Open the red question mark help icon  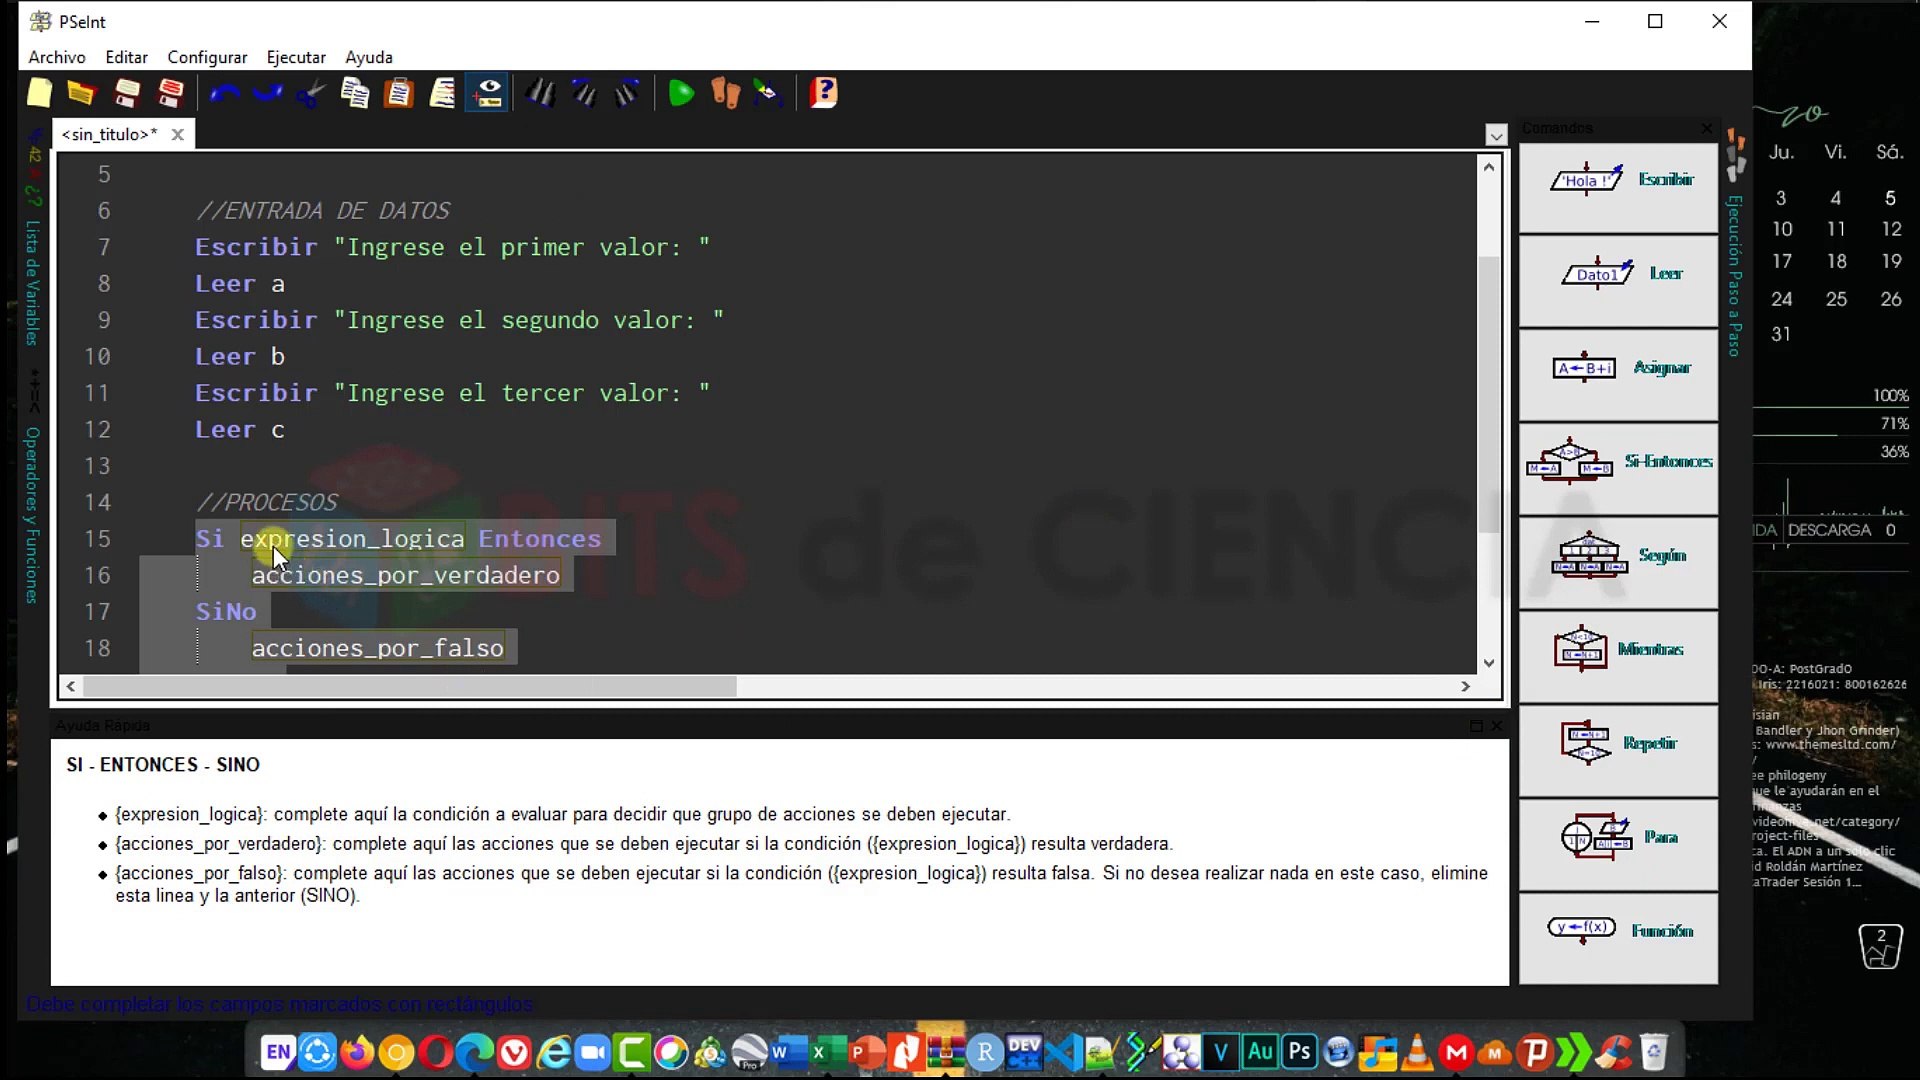824,94
